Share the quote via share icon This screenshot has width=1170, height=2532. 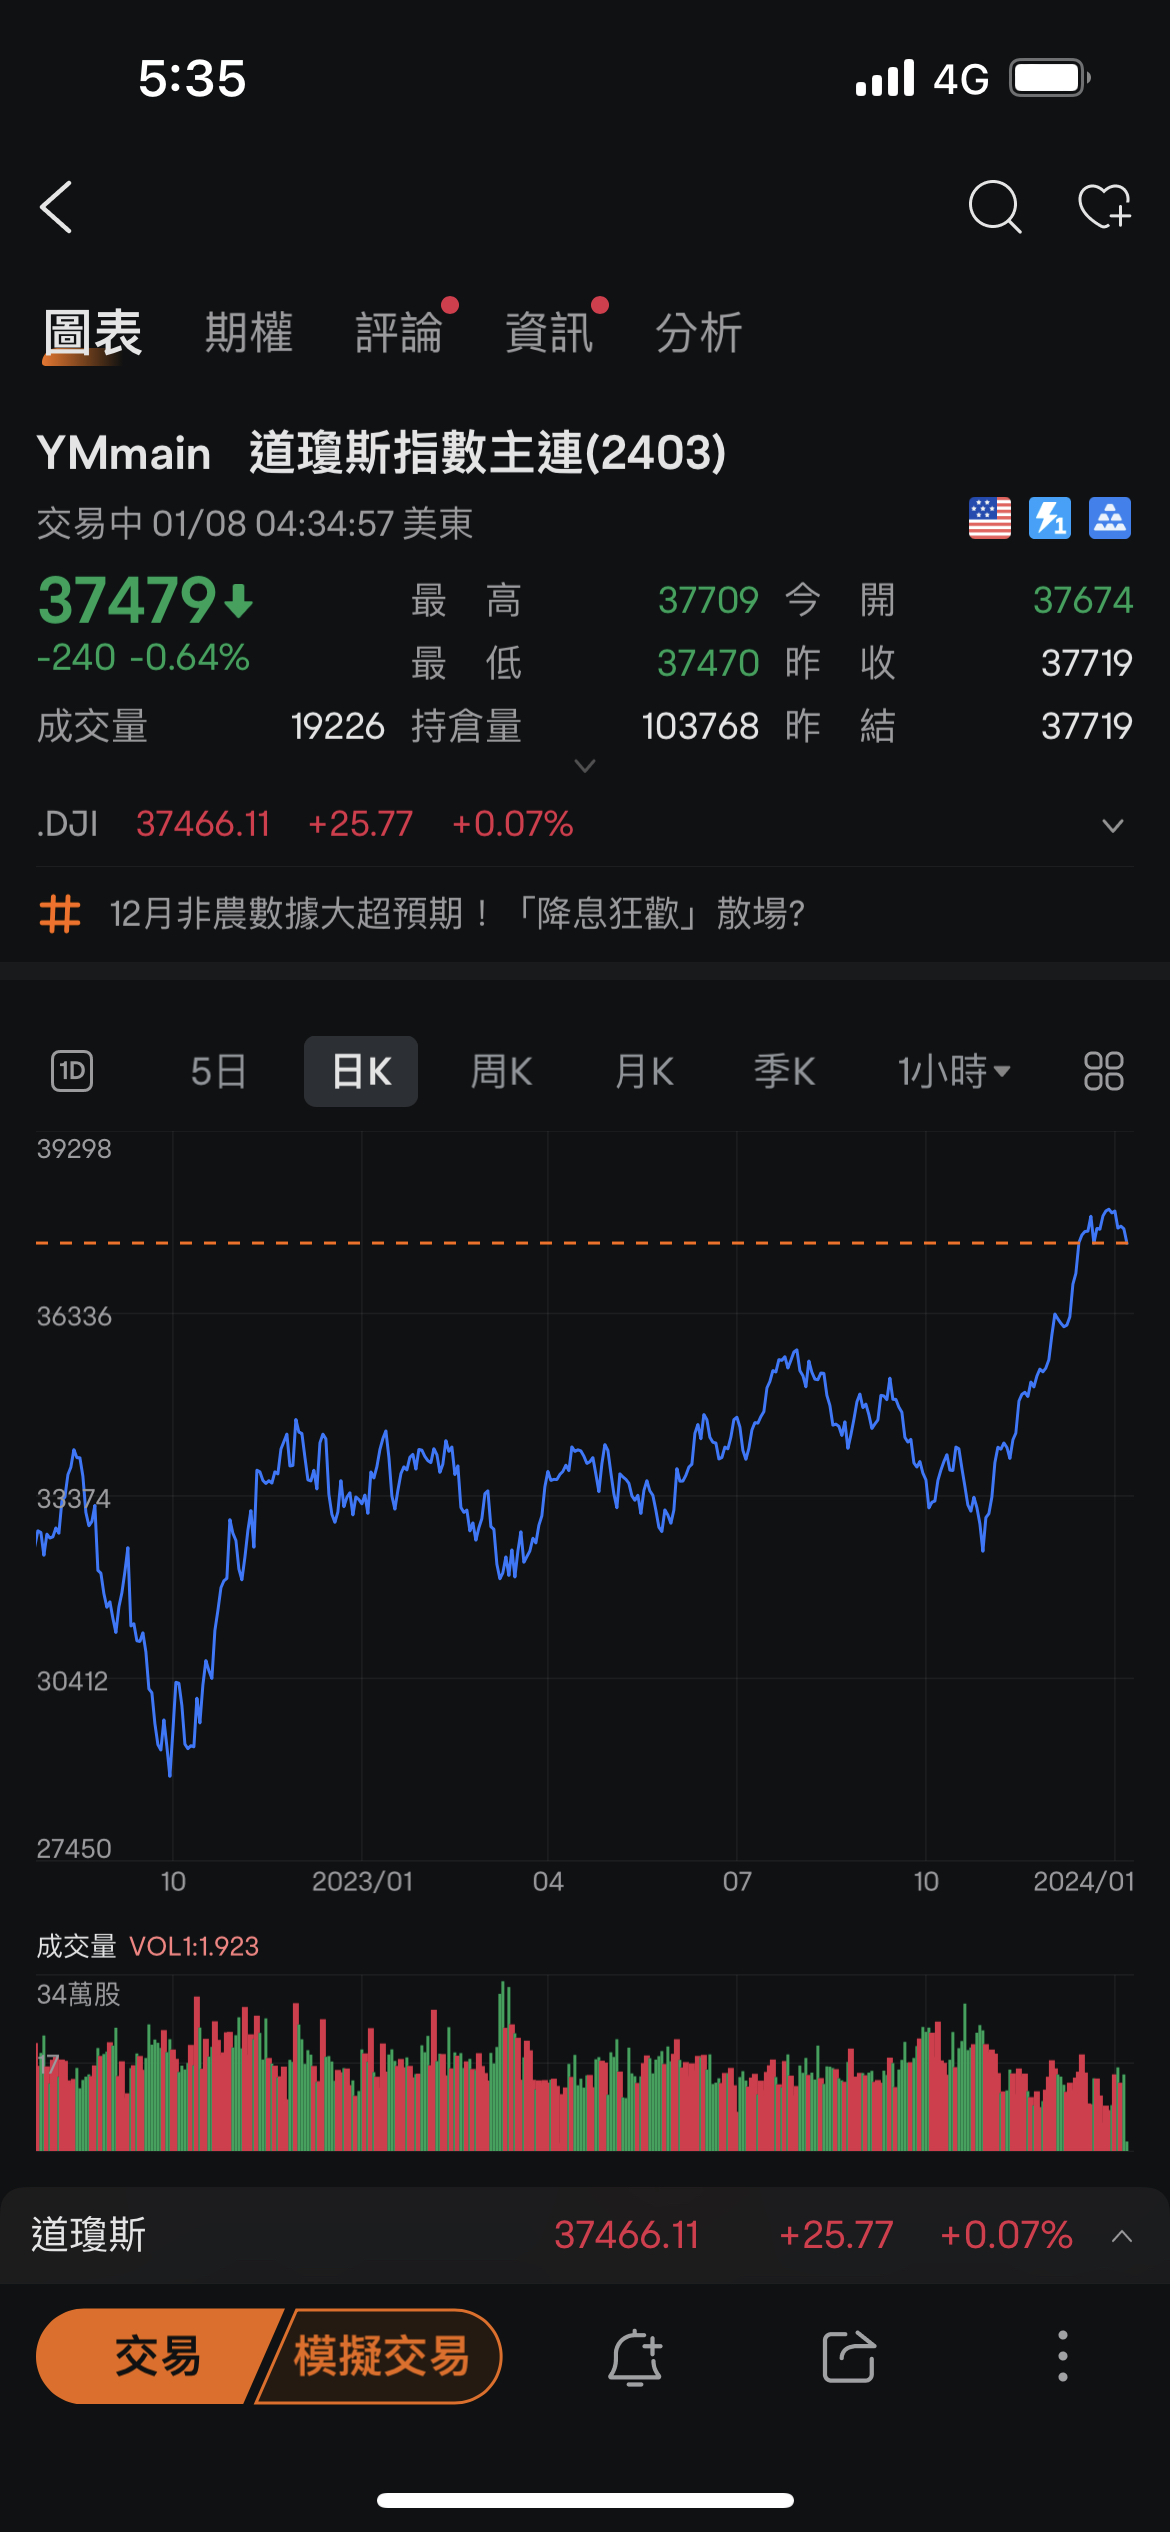tap(849, 2357)
